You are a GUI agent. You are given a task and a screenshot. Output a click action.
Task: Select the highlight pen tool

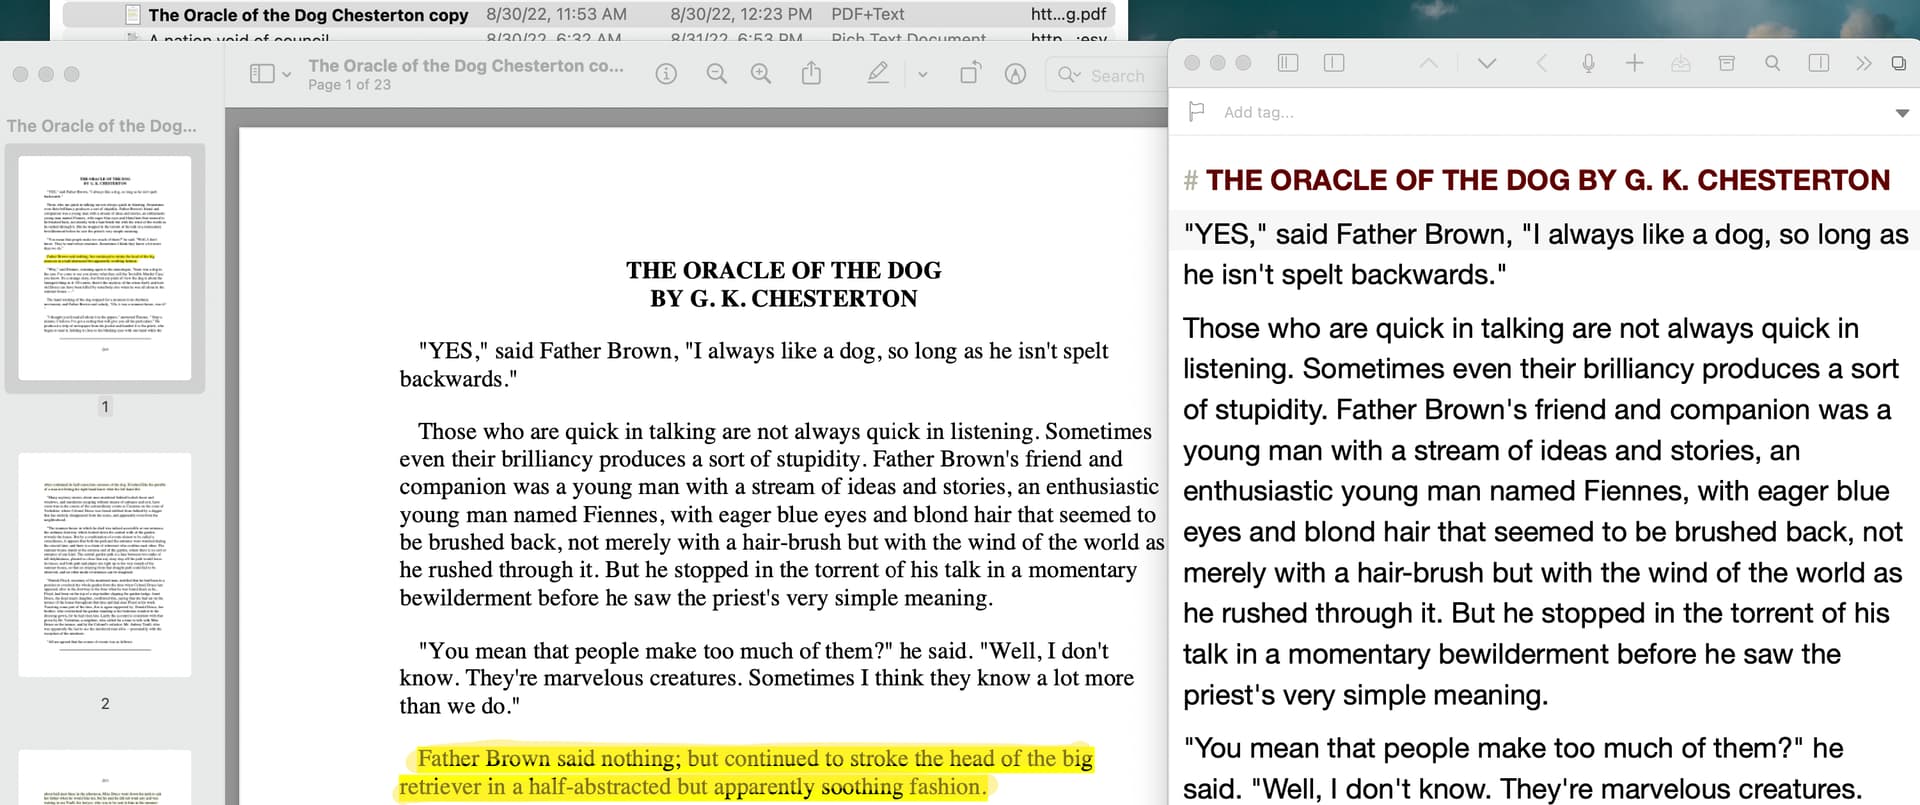[878, 74]
